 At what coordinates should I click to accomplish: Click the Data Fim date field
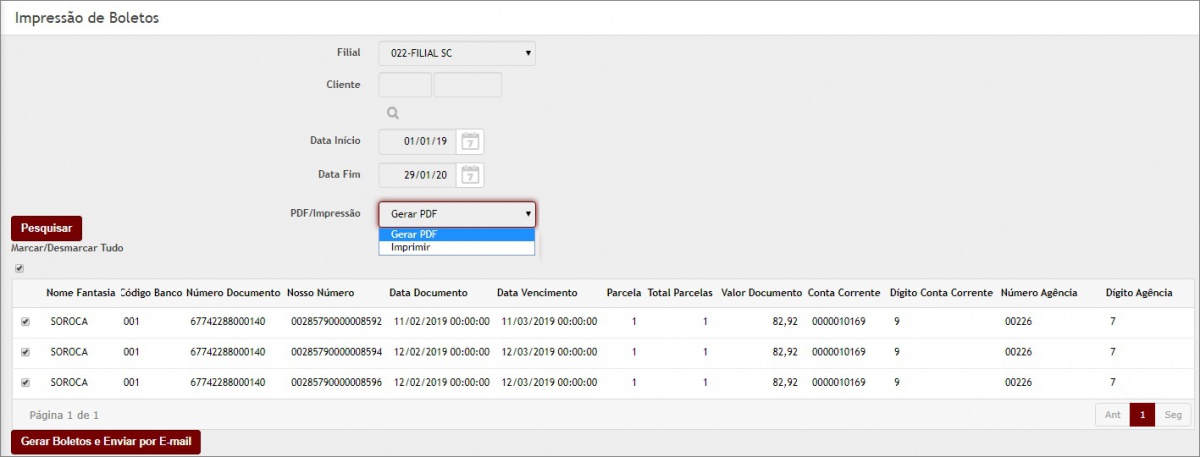click(x=417, y=174)
